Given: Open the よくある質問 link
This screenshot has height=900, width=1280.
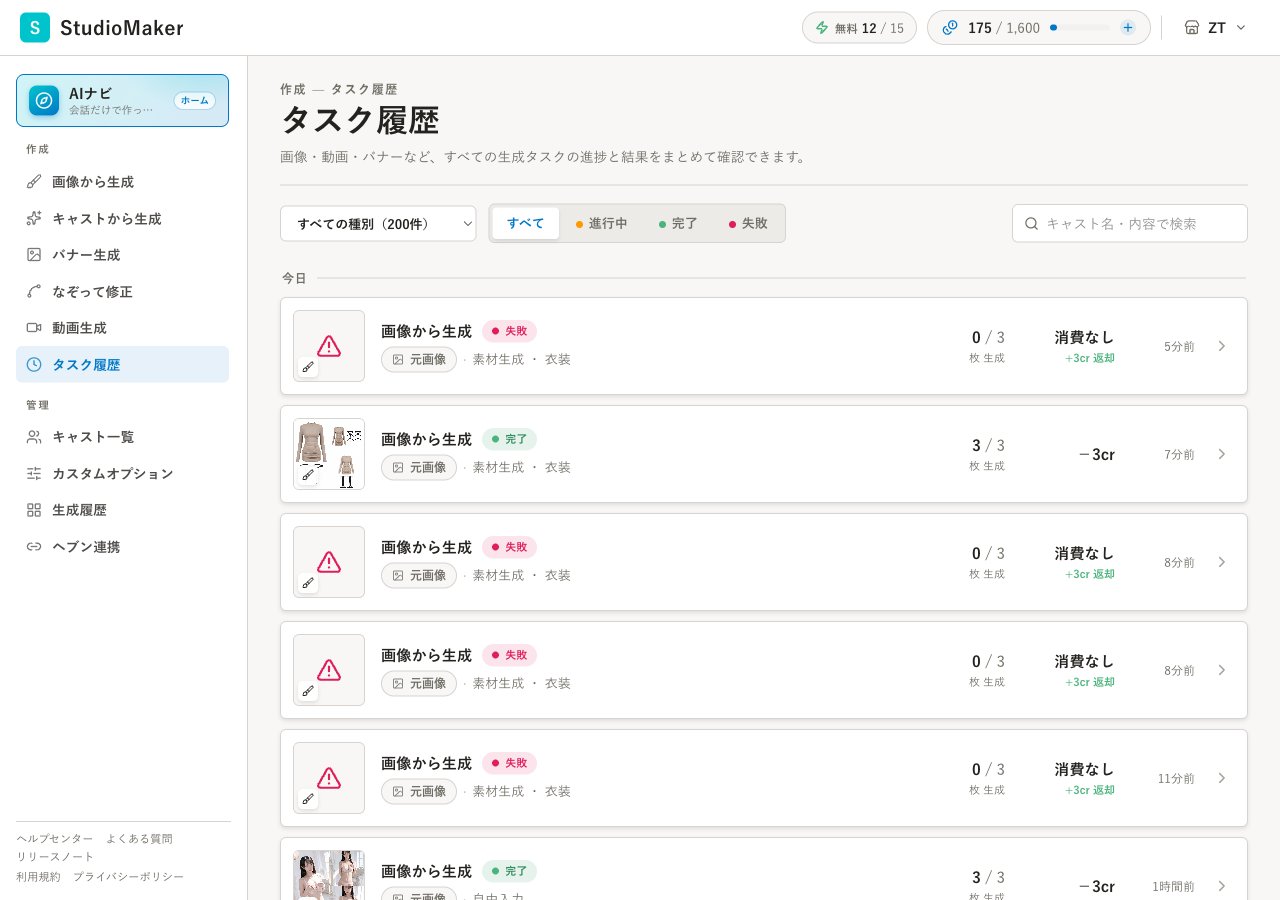Looking at the screenshot, I should coord(139,838).
